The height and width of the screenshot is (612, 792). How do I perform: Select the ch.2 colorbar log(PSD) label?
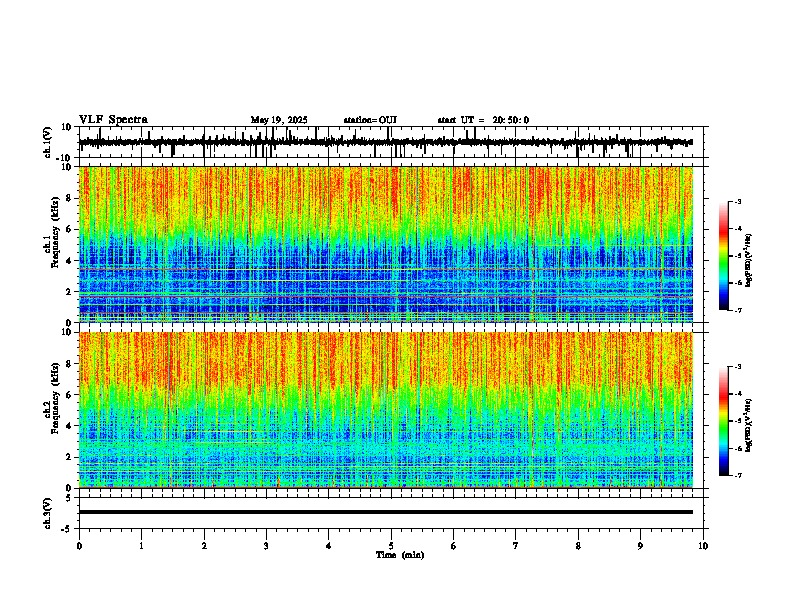click(x=748, y=425)
